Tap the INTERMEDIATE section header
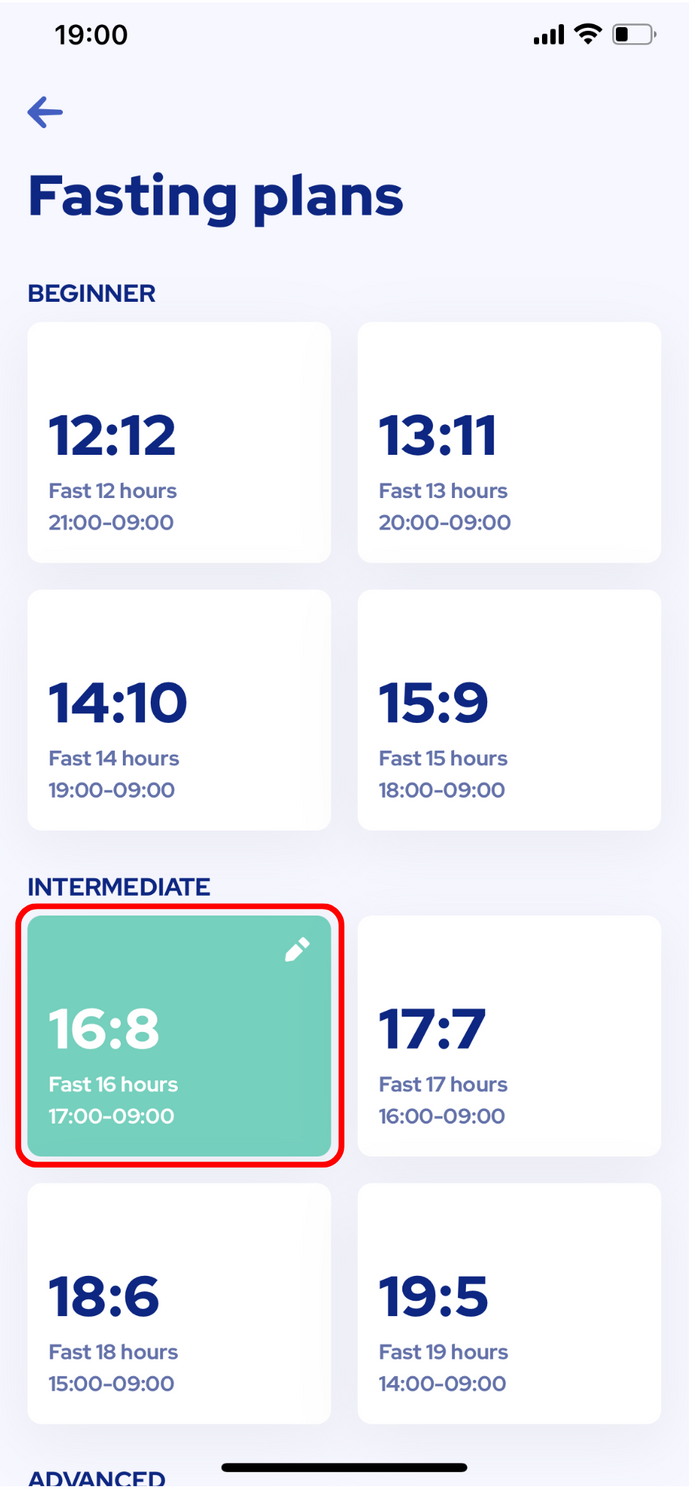 pyautogui.click(x=119, y=887)
